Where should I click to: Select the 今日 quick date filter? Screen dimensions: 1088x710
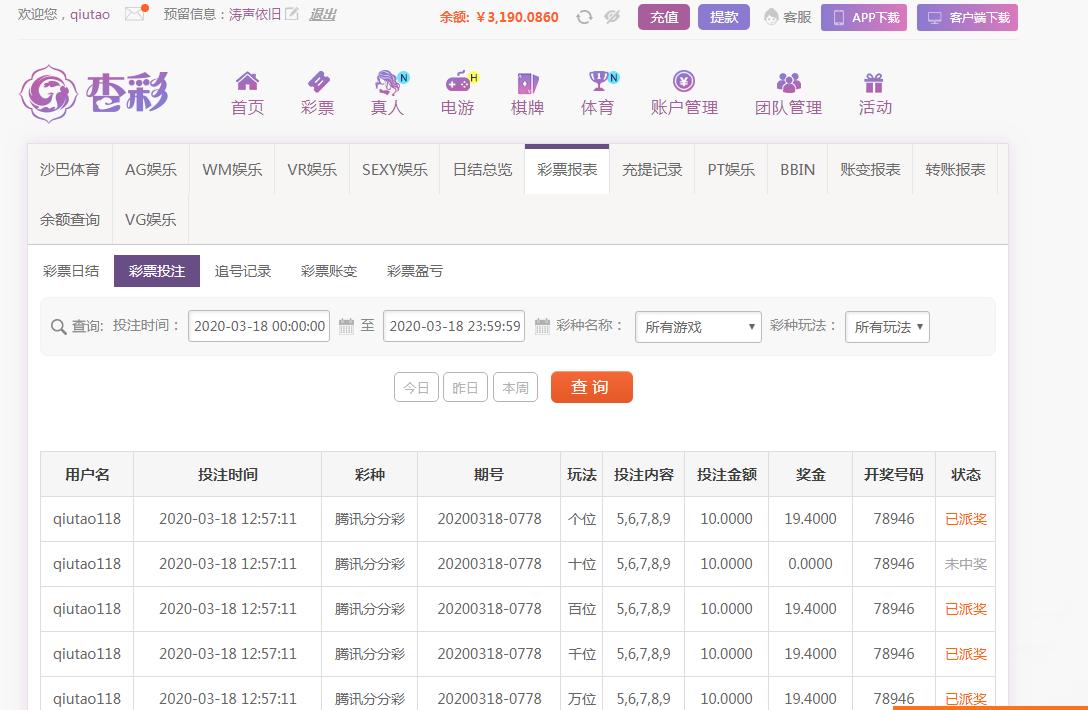click(x=416, y=388)
